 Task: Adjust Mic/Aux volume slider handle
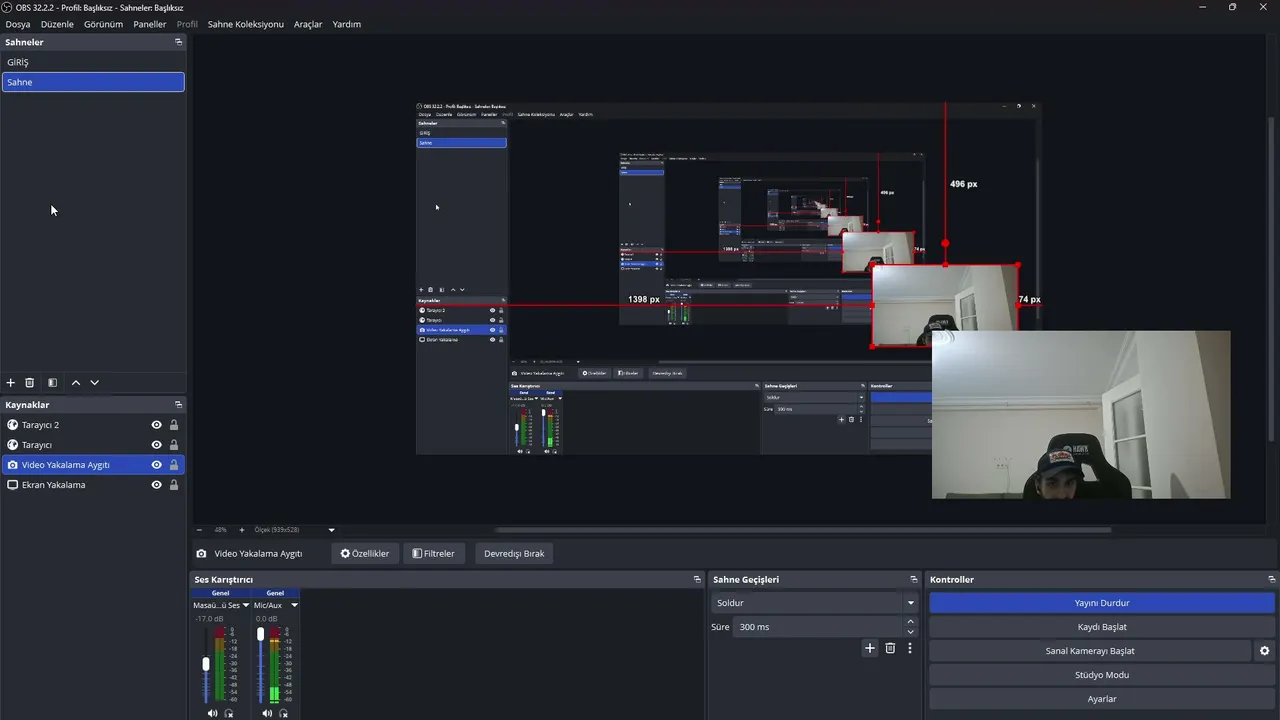pos(261,634)
